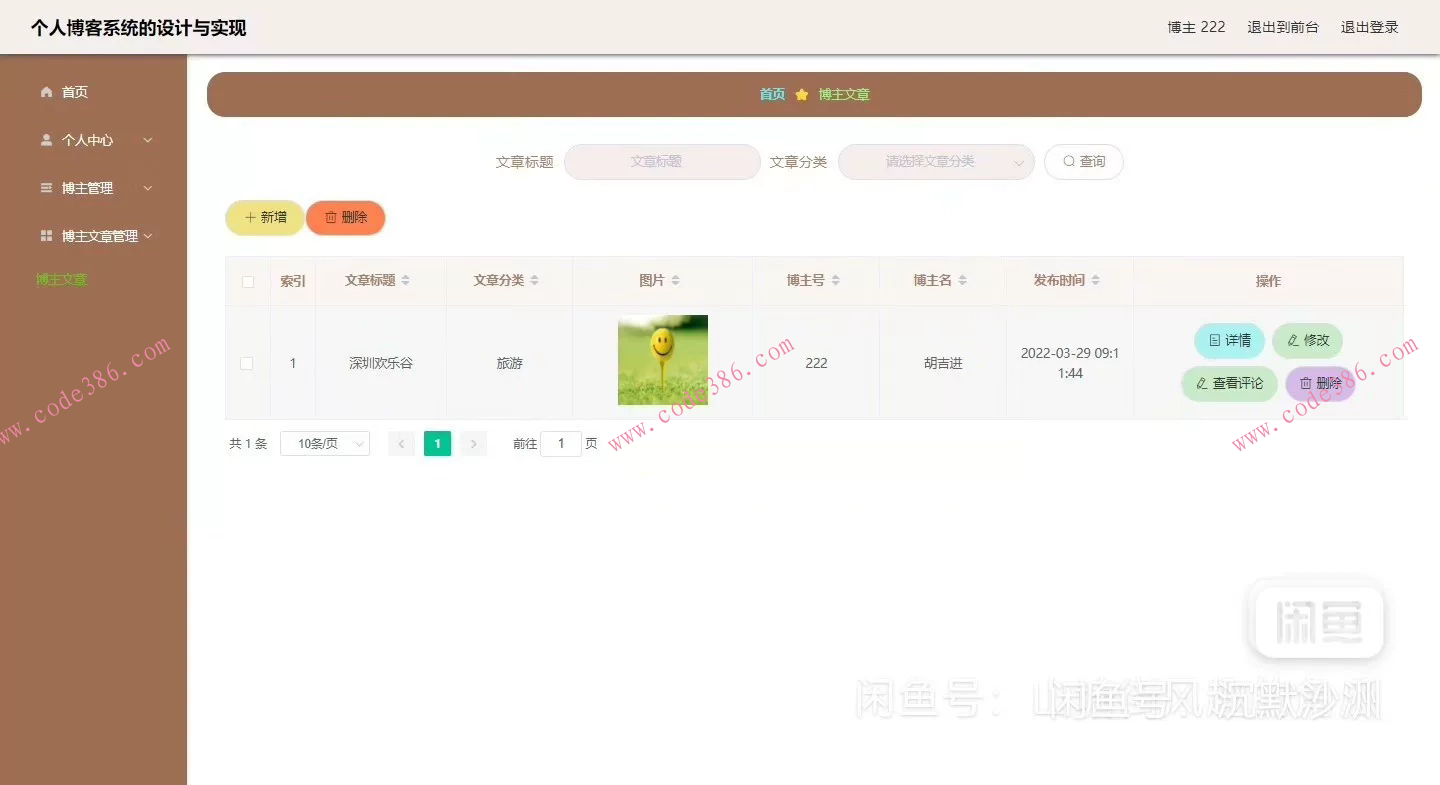1440x785 pixels.
Task: Click 退出登录 in the top bar
Action: pos(1369,27)
